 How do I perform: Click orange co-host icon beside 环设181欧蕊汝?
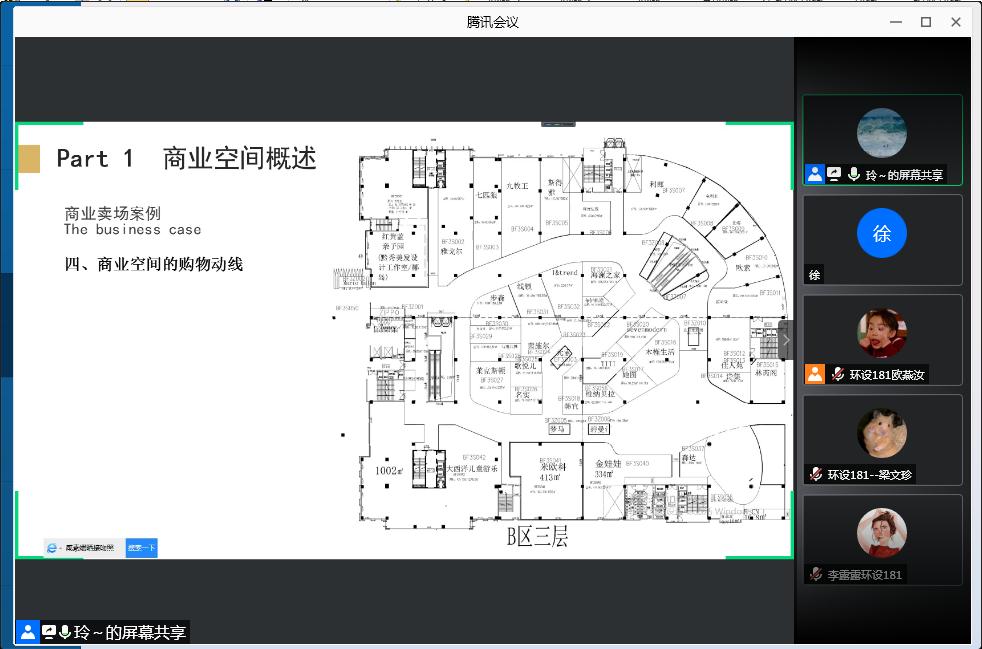pos(815,374)
